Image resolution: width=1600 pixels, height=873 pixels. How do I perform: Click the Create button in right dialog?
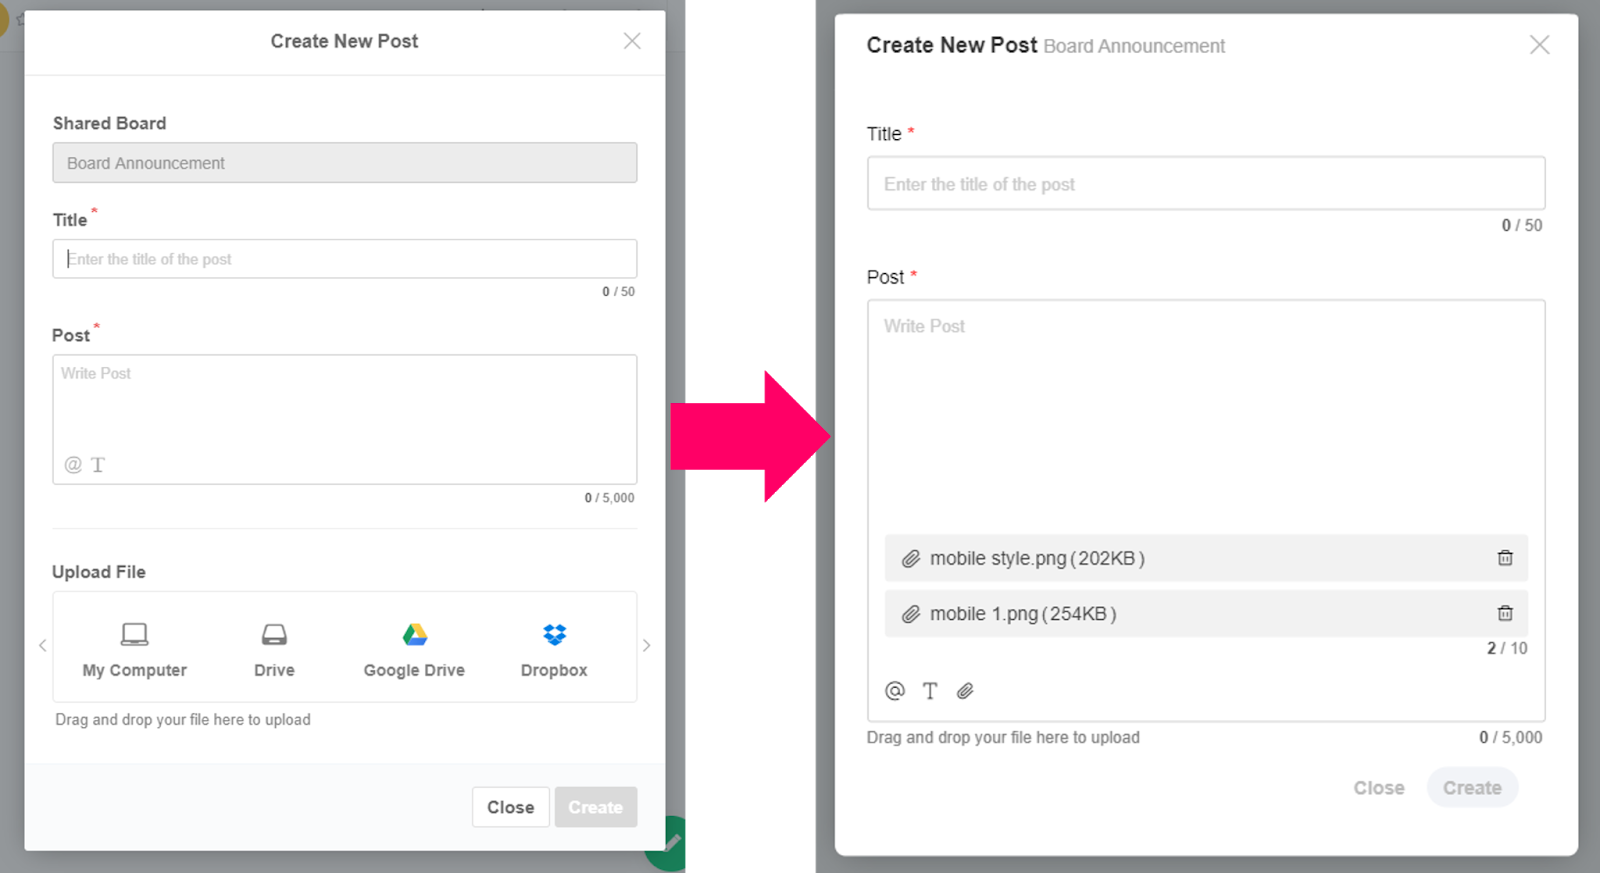(x=1472, y=788)
